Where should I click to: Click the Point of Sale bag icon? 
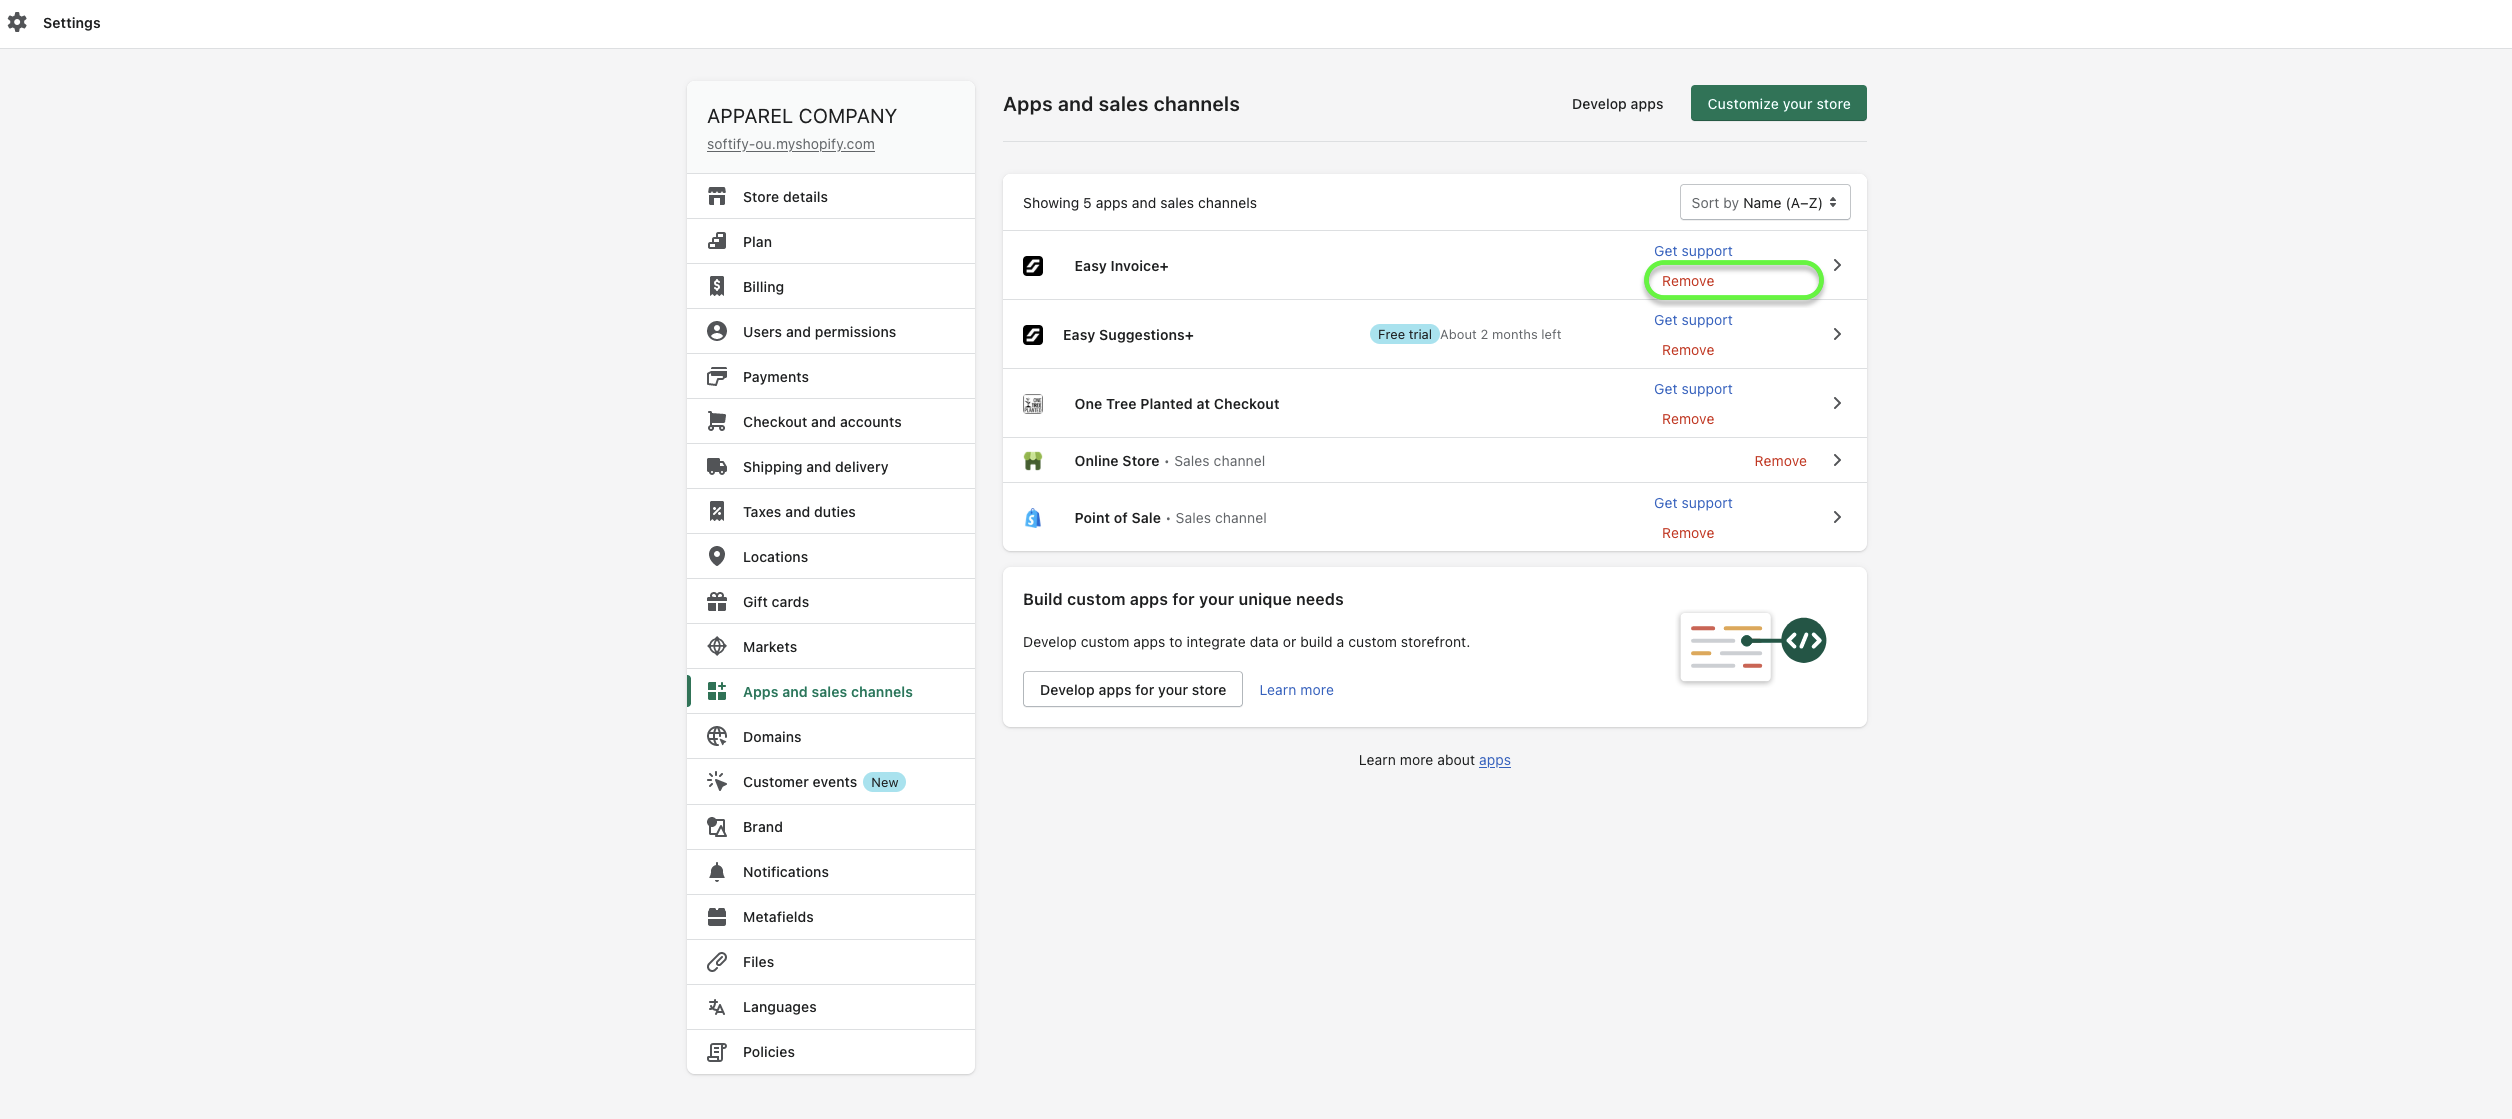[x=1033, y=518]
